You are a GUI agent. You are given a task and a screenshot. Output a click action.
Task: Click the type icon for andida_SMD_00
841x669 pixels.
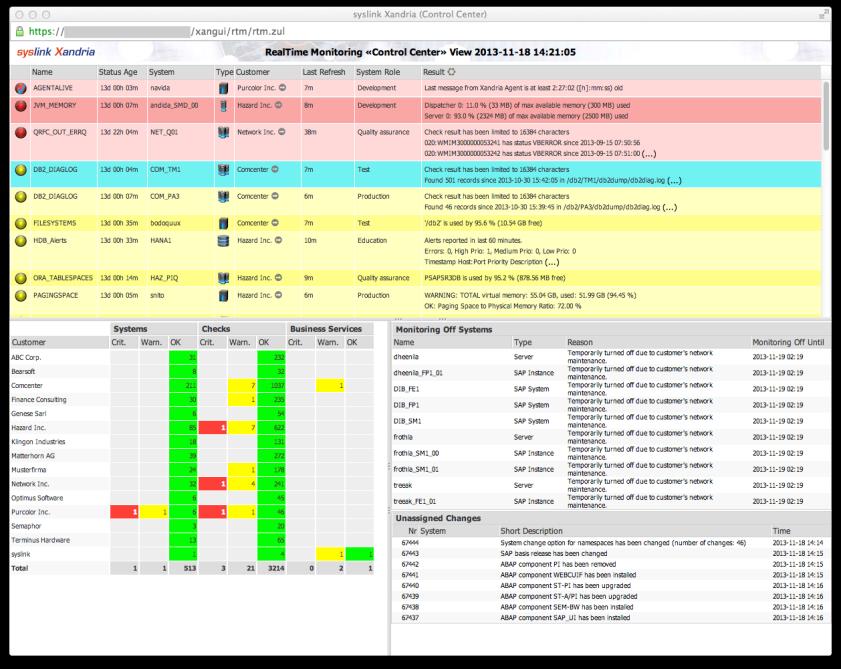tap(224, 106)
